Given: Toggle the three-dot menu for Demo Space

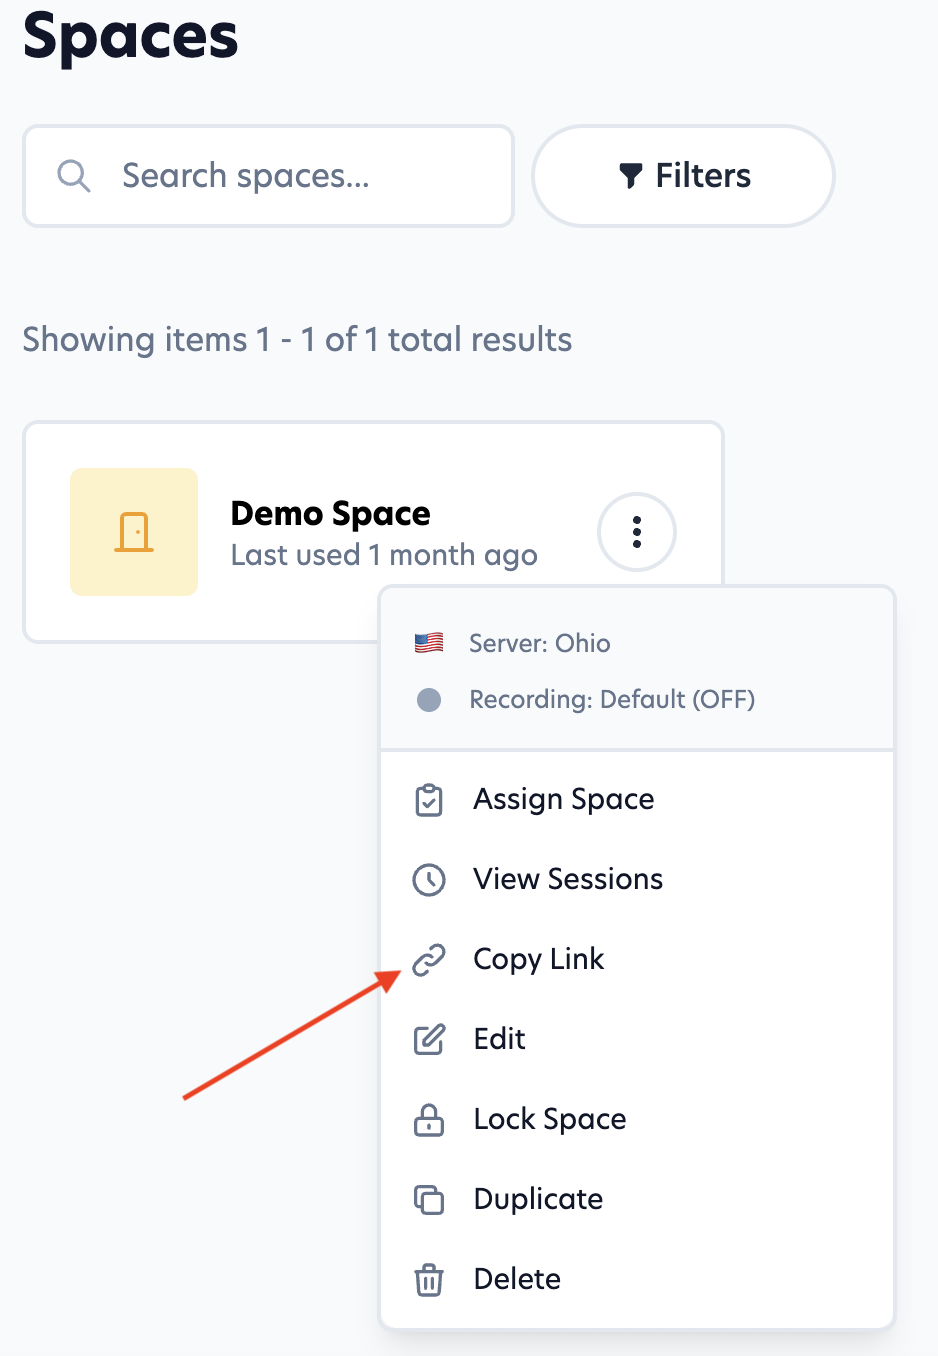Looking at the screenshot, I should 637,532.
